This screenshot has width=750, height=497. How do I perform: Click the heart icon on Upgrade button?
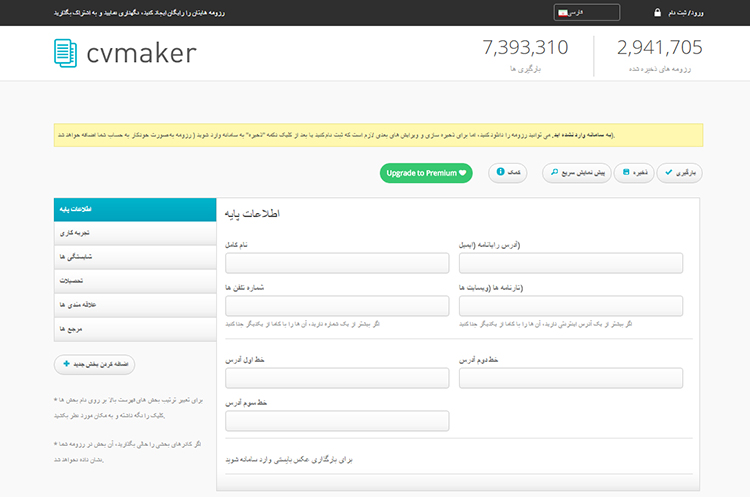[x=463, y=173]
